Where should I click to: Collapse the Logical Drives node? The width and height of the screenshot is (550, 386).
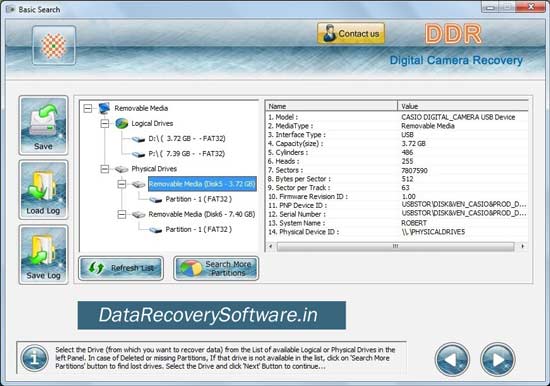[x=105, y=124]
